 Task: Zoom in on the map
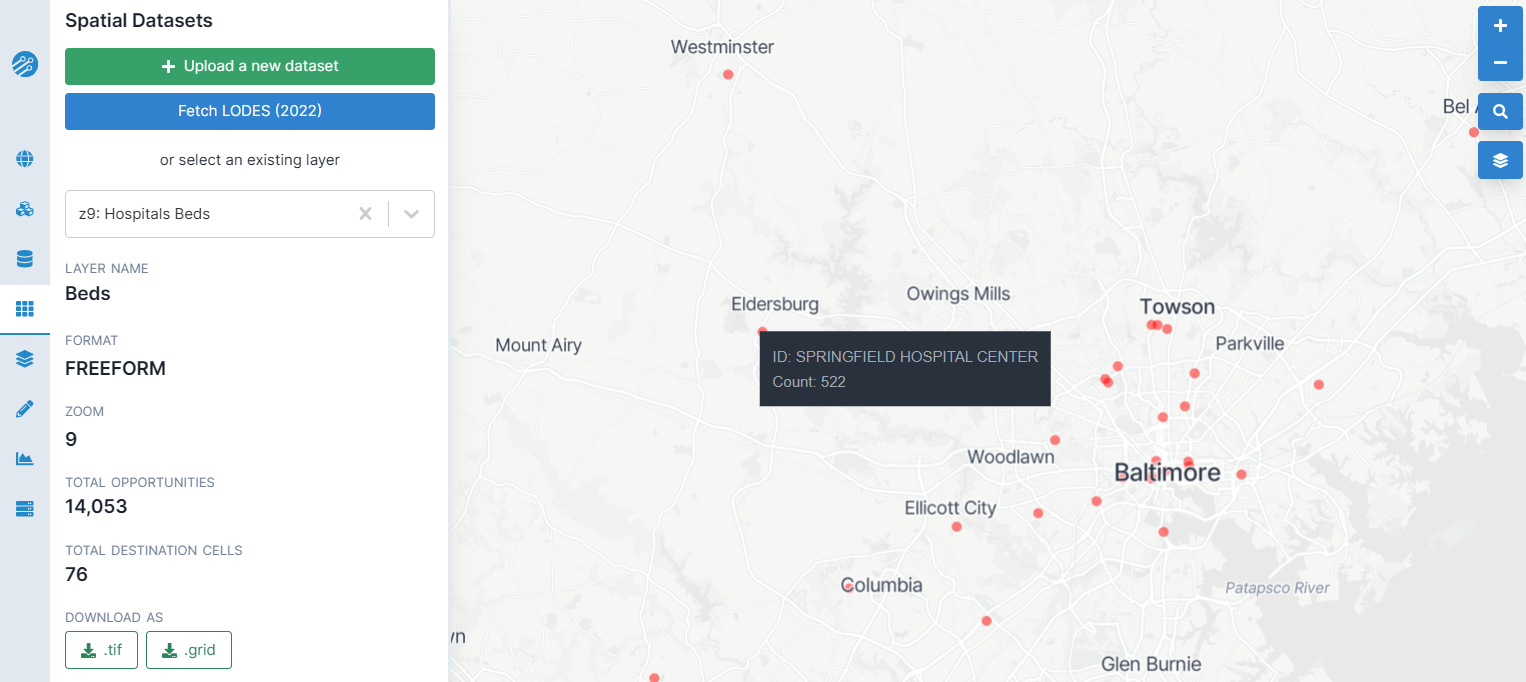pyautogui.click(x=1500, y=26)
